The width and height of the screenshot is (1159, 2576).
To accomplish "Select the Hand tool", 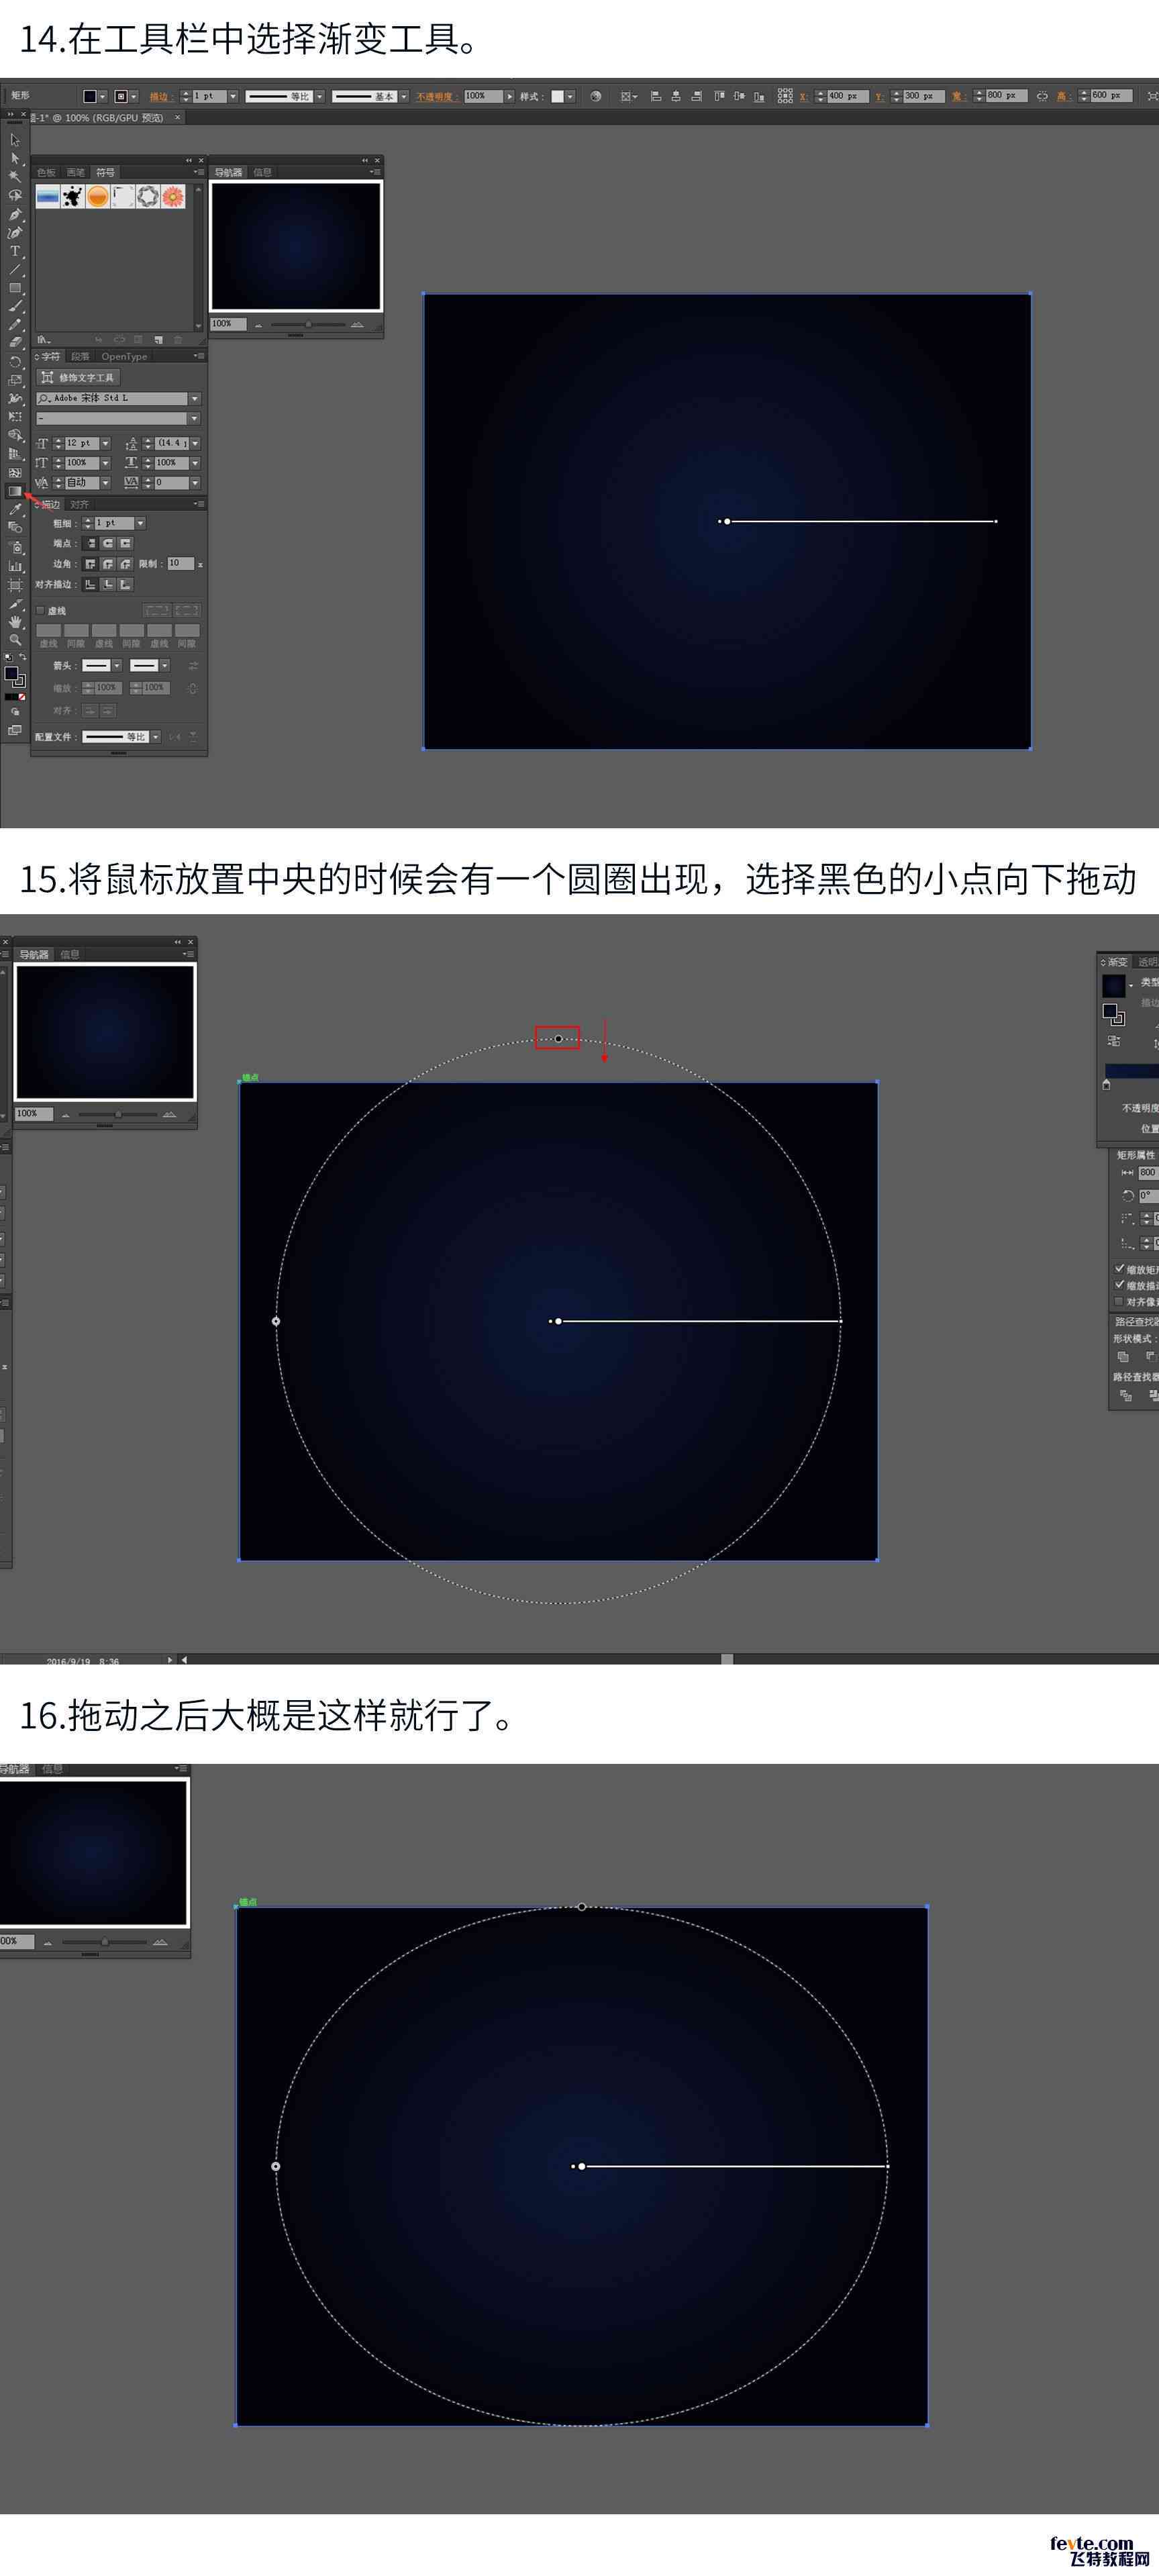I will pyautogui.click(x=15, y=621).
